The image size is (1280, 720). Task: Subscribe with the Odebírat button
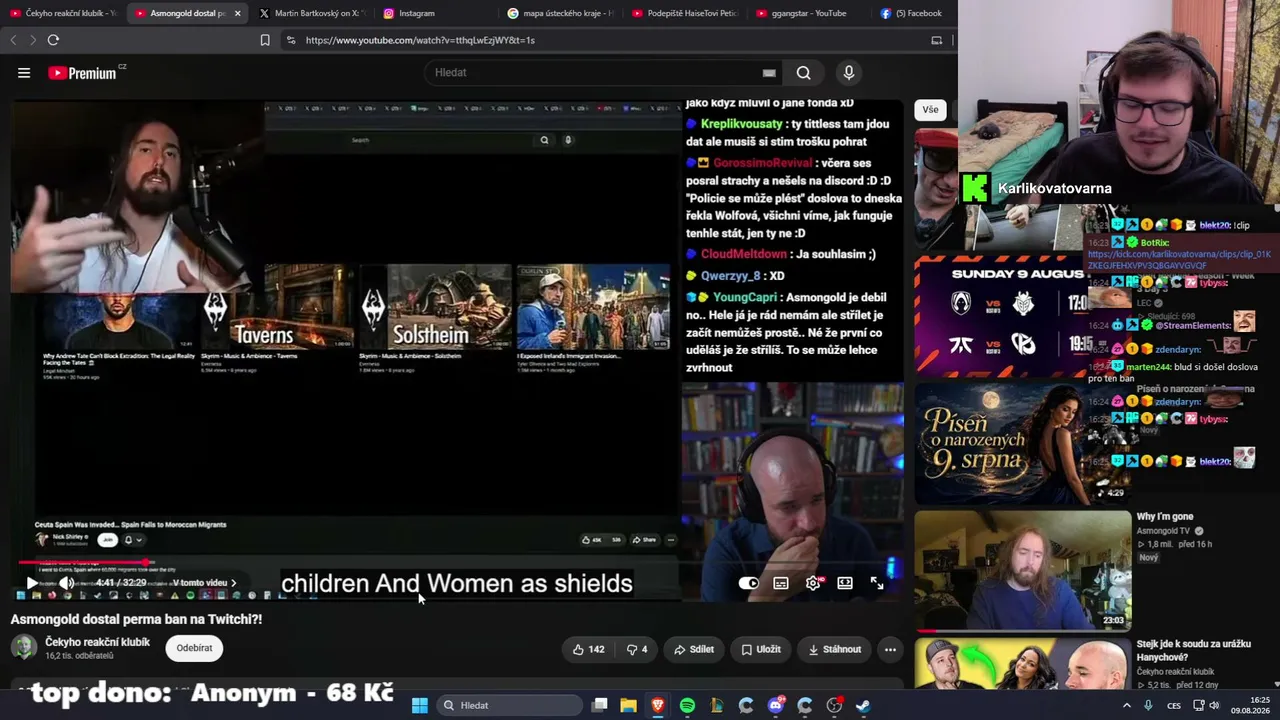(194, 648)
